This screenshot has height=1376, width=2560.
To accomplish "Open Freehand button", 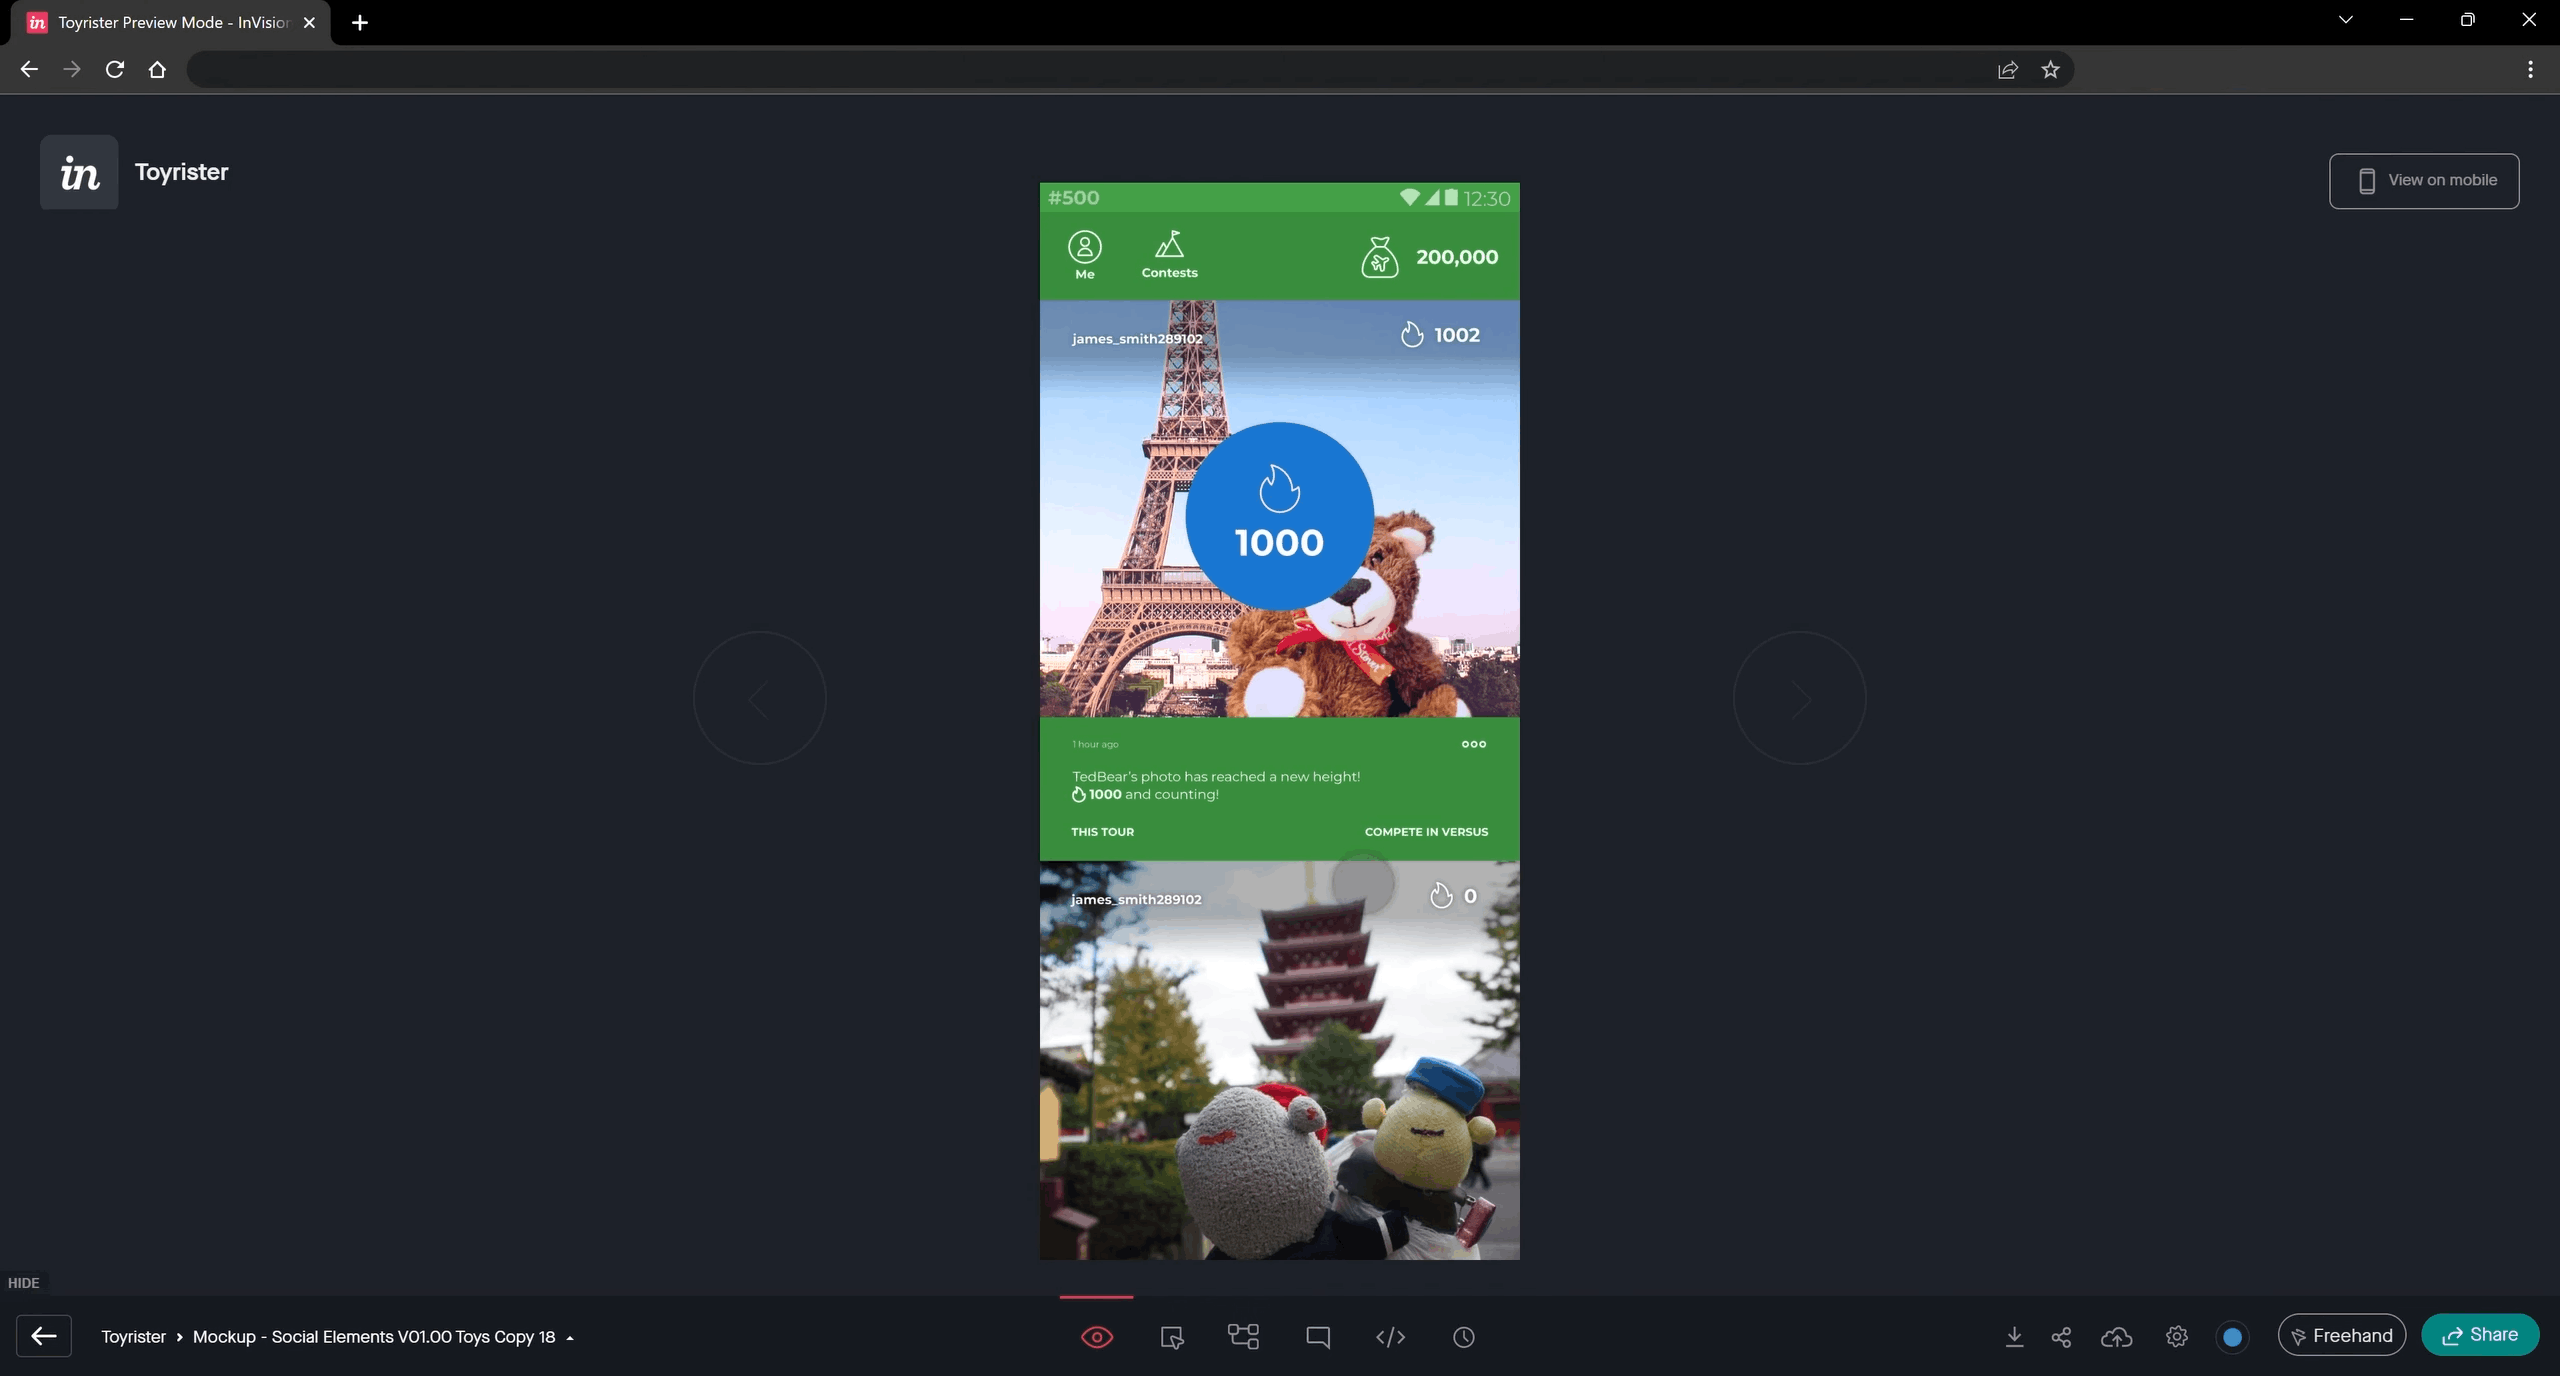I will (2342, 1336).
